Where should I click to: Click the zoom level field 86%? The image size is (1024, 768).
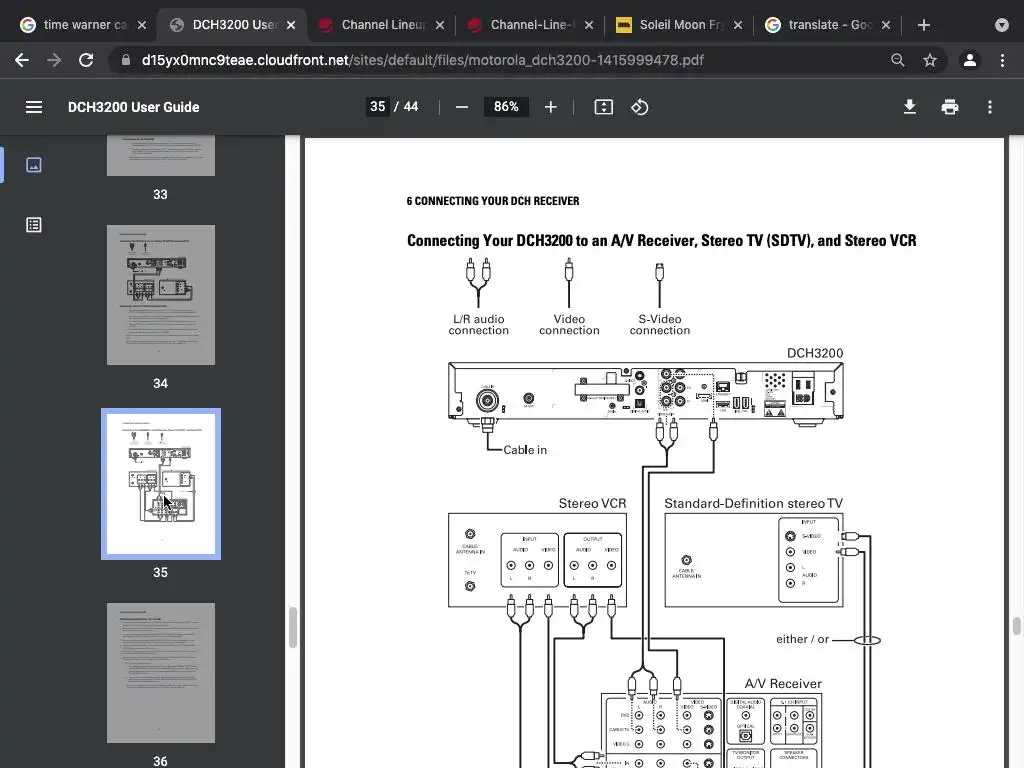(x=506, y=106)
